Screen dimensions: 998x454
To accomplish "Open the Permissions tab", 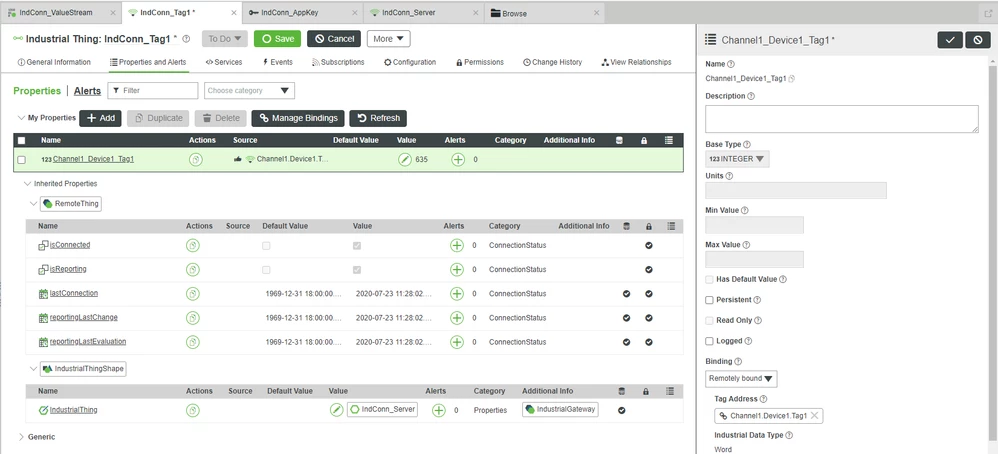I will (x=480, y=62).
